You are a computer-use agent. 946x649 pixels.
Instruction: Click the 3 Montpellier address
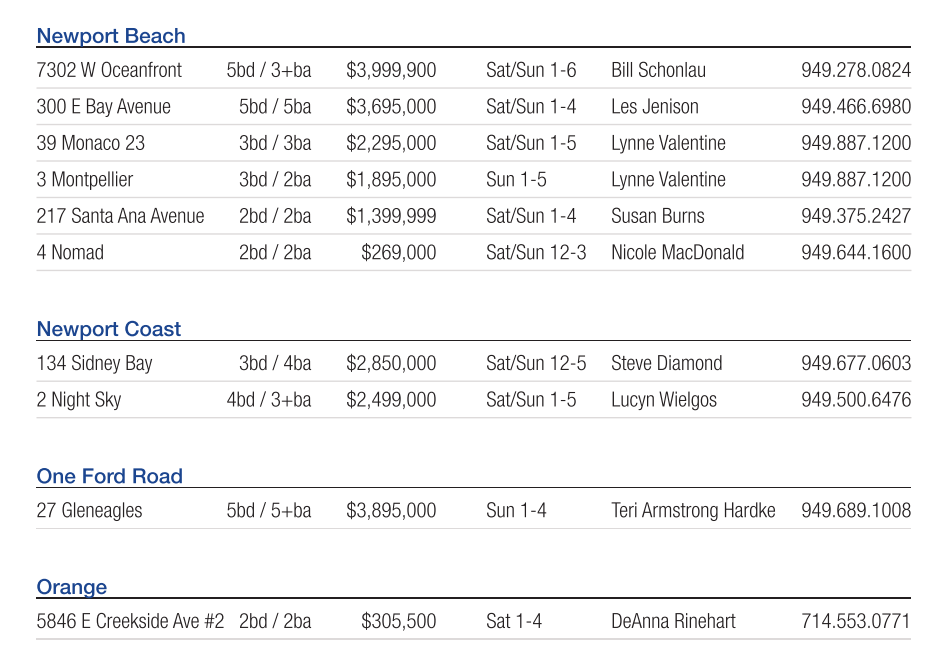click(85, 180)
